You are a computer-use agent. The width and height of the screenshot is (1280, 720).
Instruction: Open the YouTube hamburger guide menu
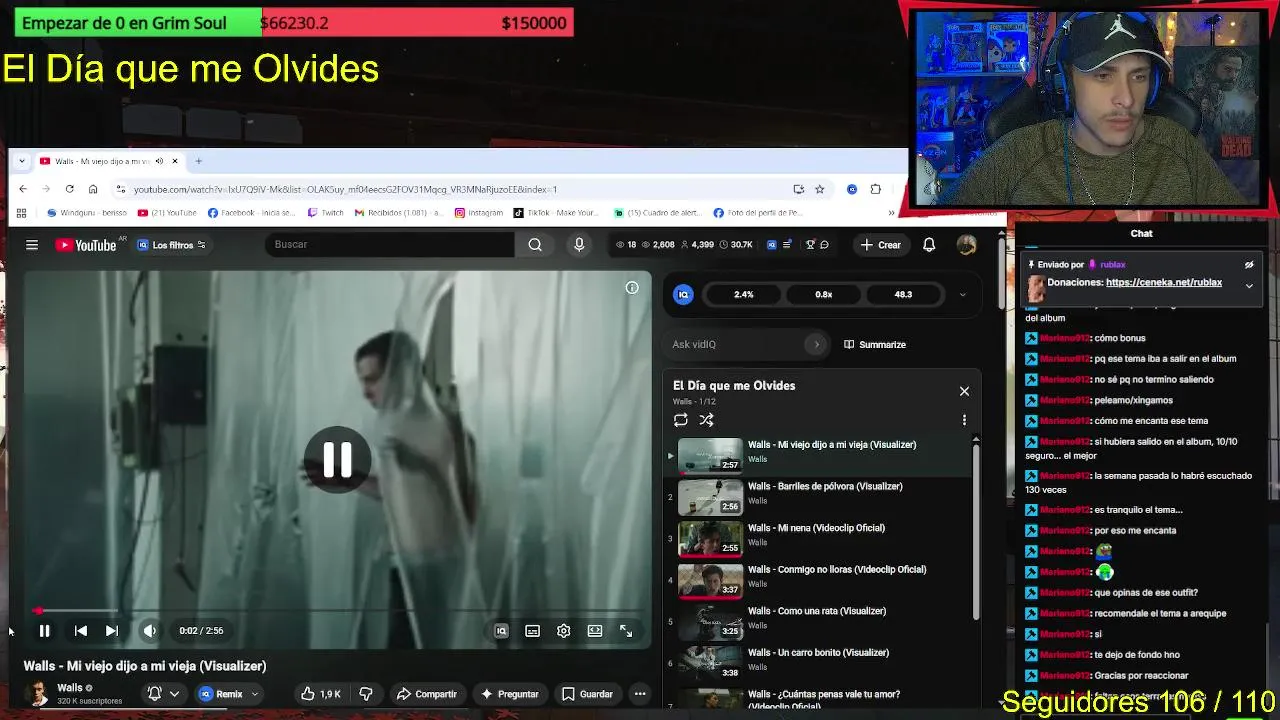(32, 245)
